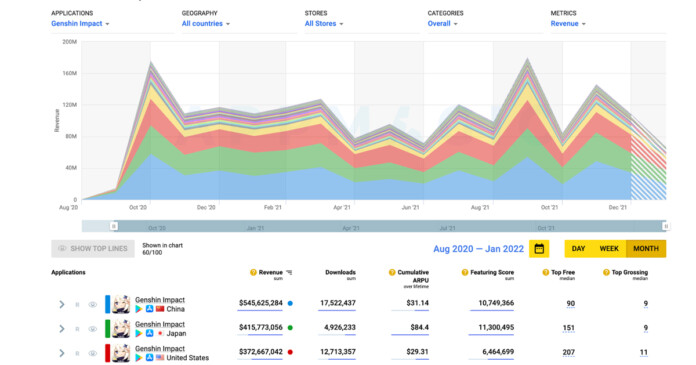Click the green dot next to Japan revenue
696x365 pixels.
290,328
